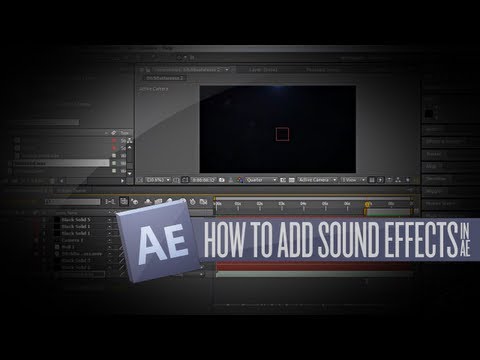Screen dimensions: 480x360
Task: Open Black Solid 5 row dropdown arrow
Action: click(109, 220)
